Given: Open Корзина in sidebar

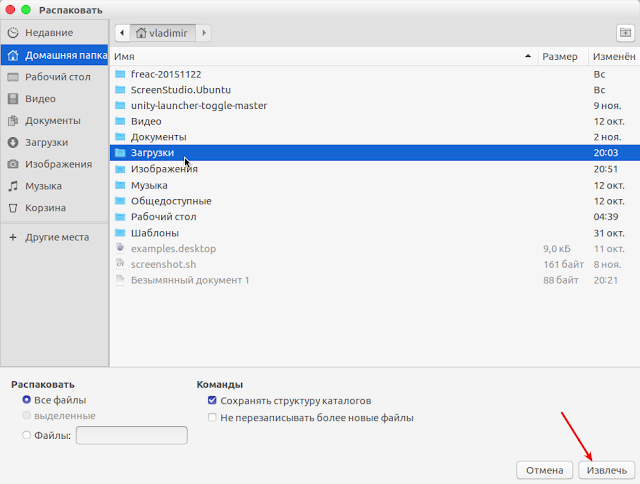Looking at the screenshot, I should pos(54,208).
